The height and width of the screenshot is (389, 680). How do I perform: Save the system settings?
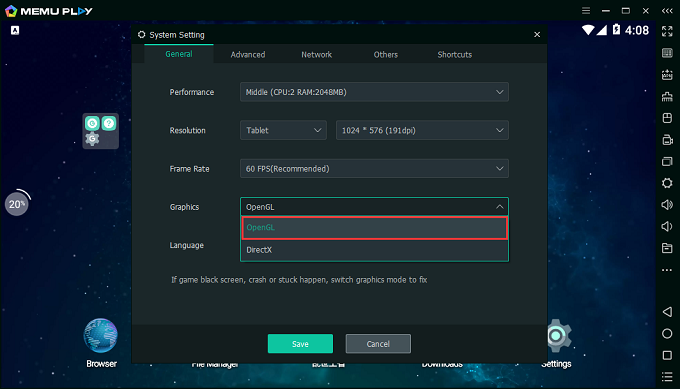click(x=300, y=343)
